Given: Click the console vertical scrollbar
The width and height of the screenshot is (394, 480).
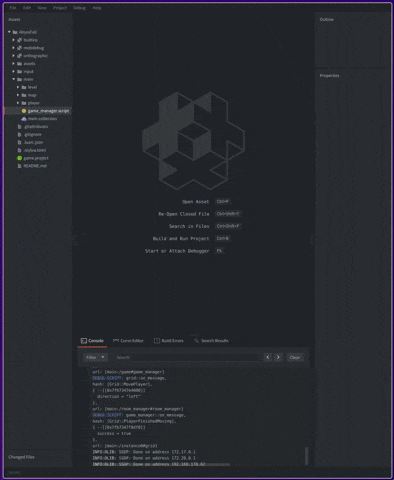Looking at the screenshot, I should 306,455.
